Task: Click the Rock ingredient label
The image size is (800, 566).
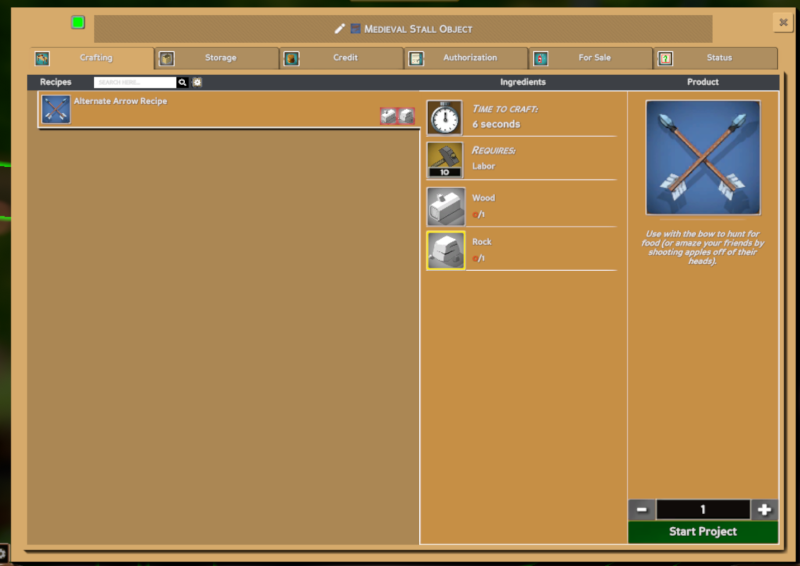Action: (482, 242)
